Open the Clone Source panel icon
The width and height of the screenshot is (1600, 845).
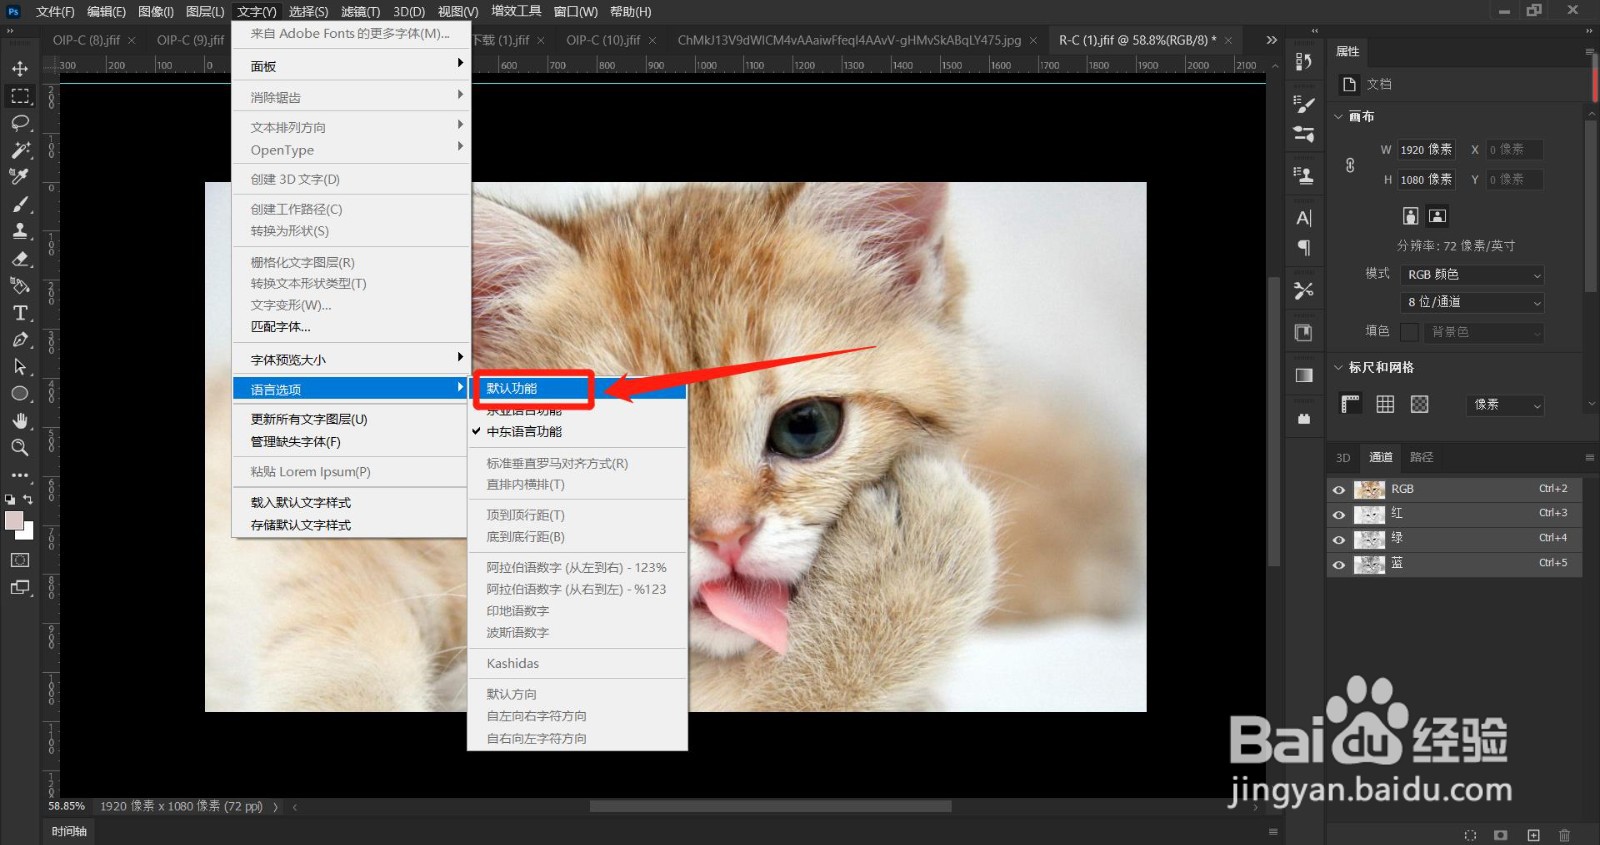coord(1304,175)
